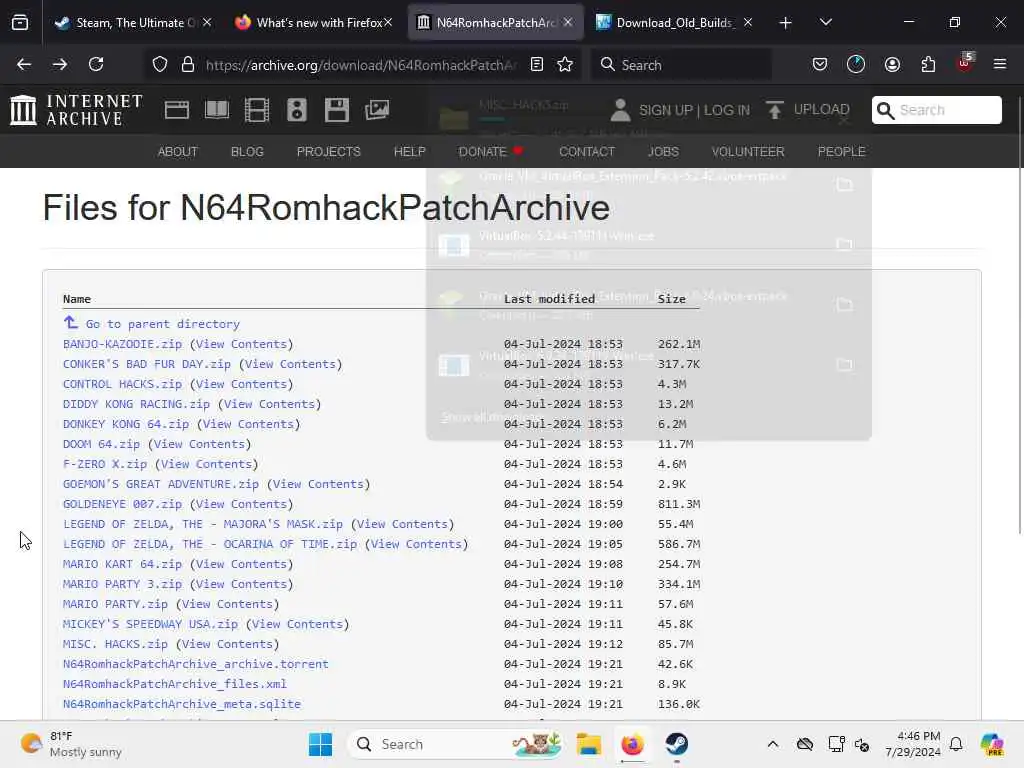Open the Windows Start button
1024x768 pixels.
[x=320, y=744]
